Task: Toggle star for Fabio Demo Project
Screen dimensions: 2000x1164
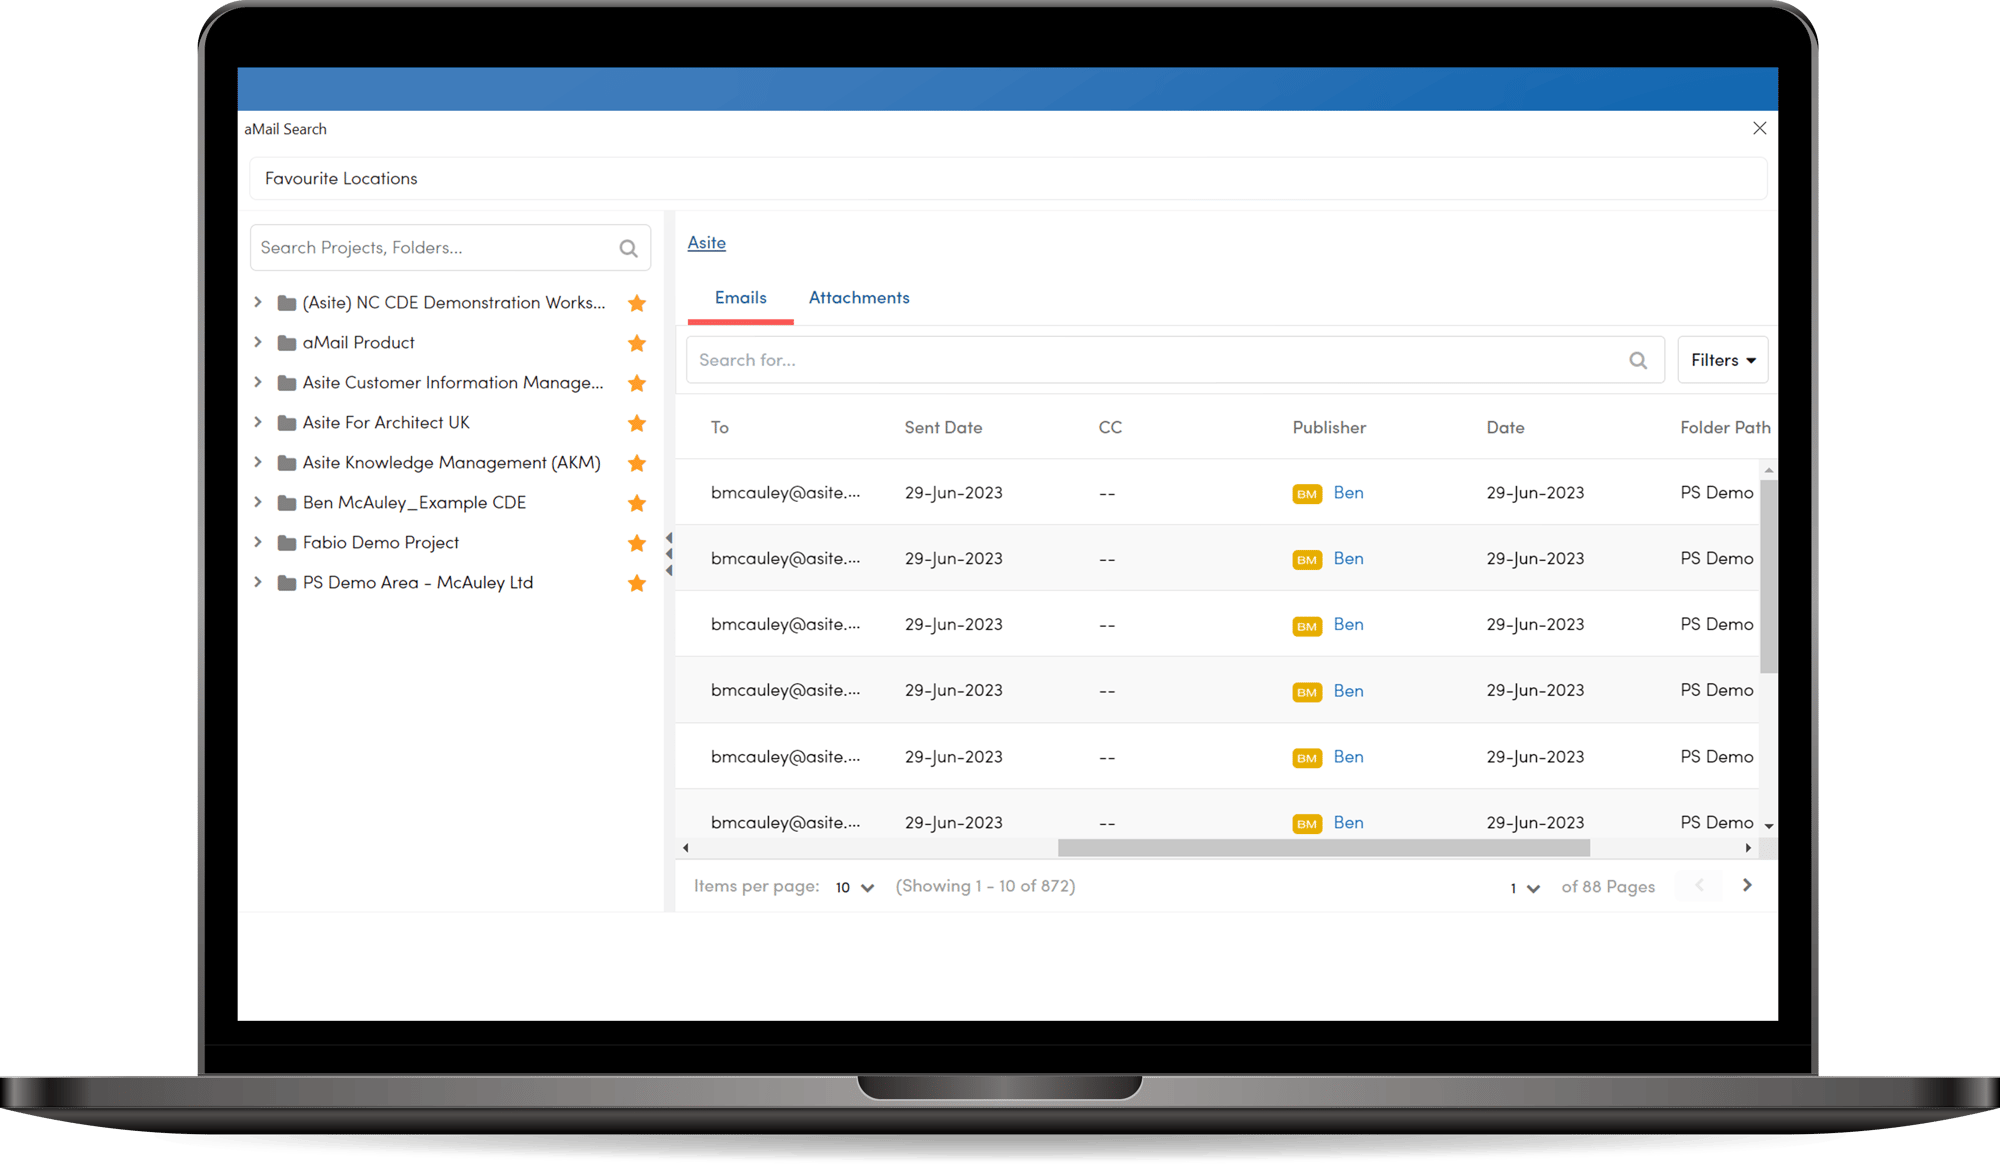Action: point(636,543)
